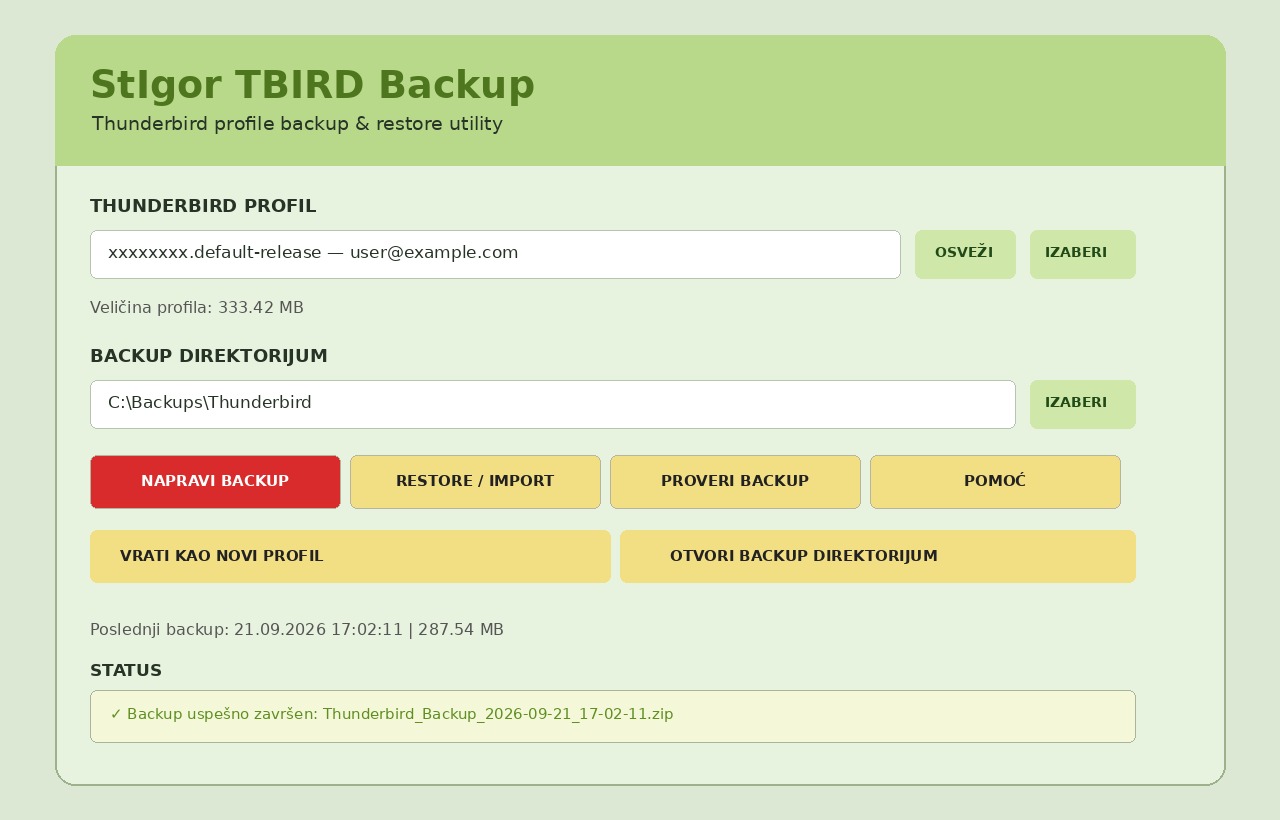This screenshot has height=820, width=1280.
Task: Click the THUNDERBIRD PROFIL section label
Action: (203, 206)
